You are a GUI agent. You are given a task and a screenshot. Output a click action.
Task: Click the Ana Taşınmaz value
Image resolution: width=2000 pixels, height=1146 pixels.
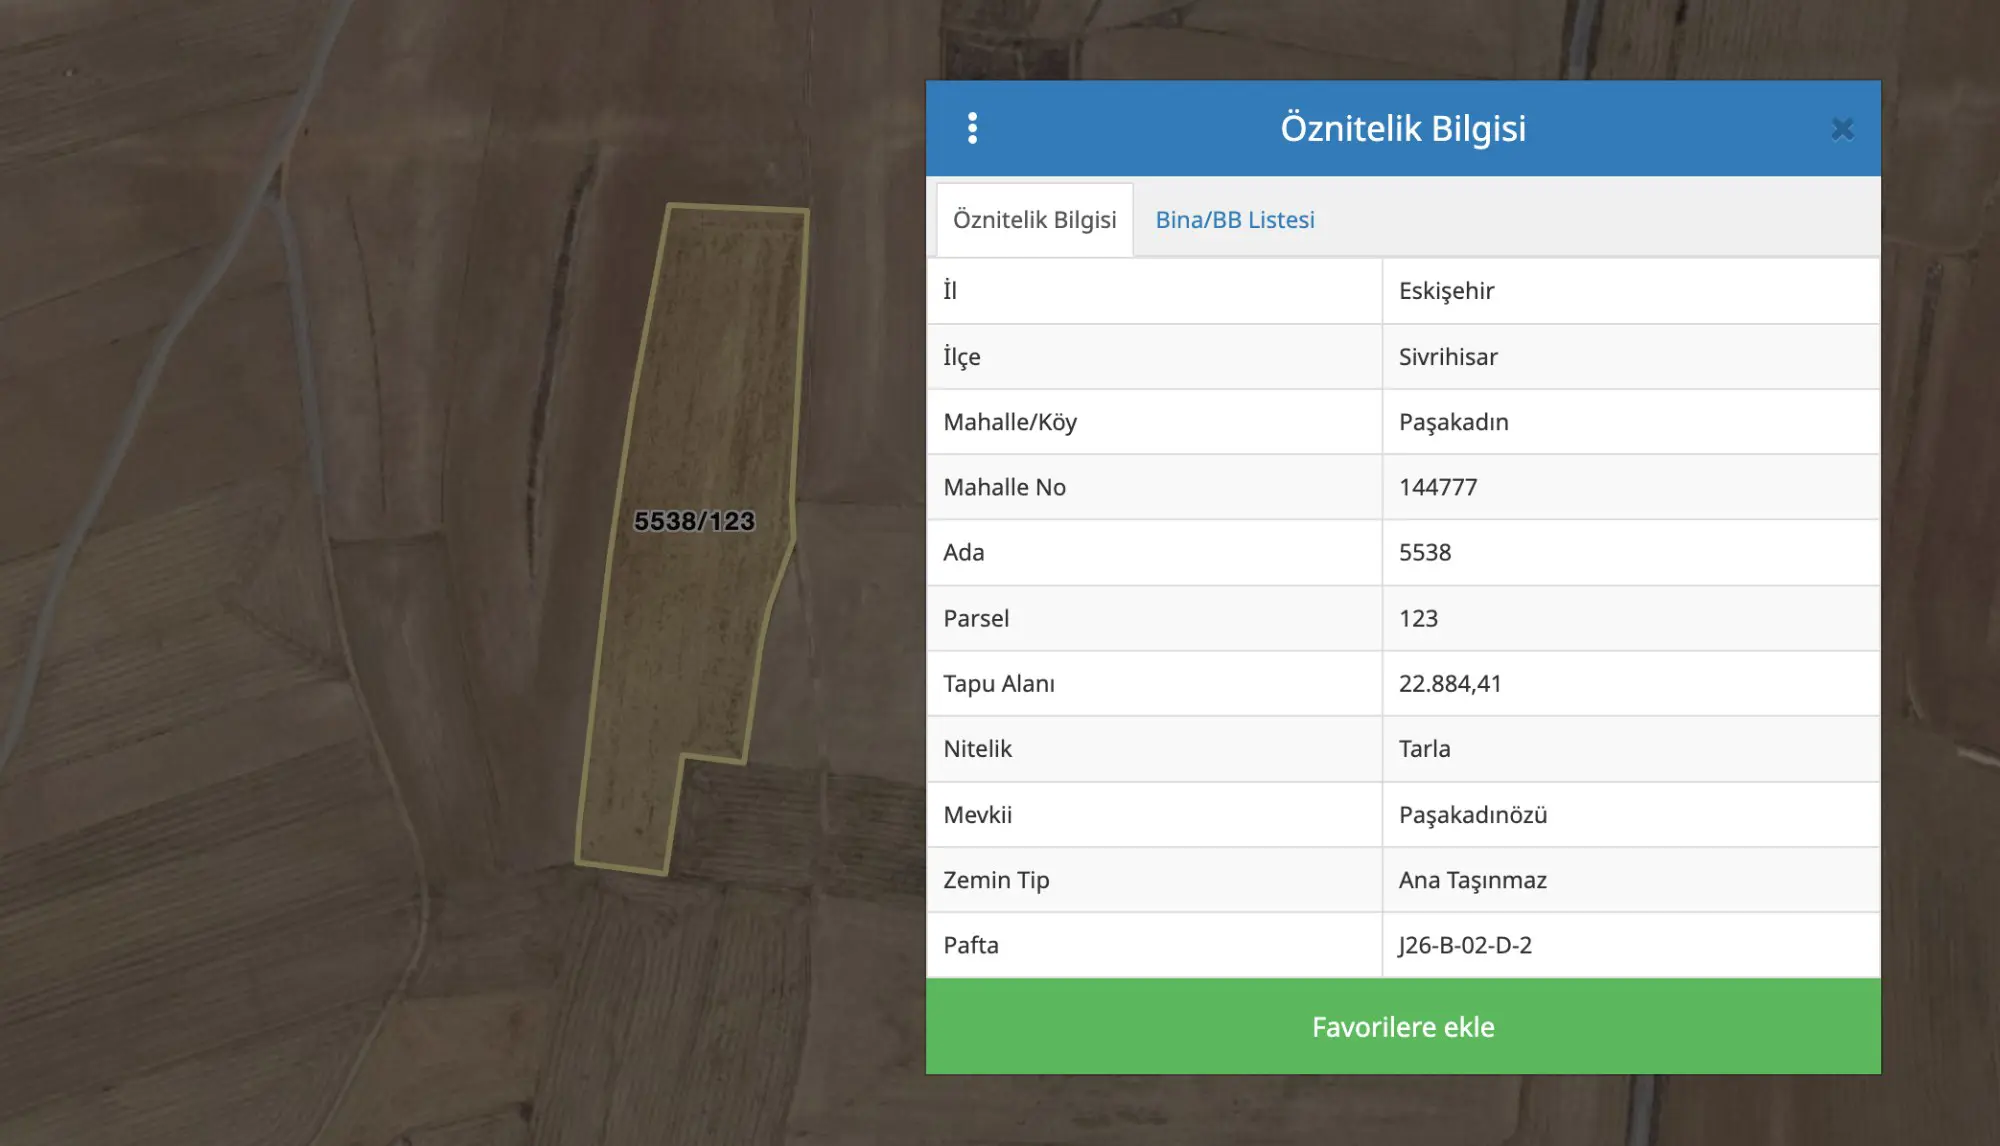point(1472,880)
